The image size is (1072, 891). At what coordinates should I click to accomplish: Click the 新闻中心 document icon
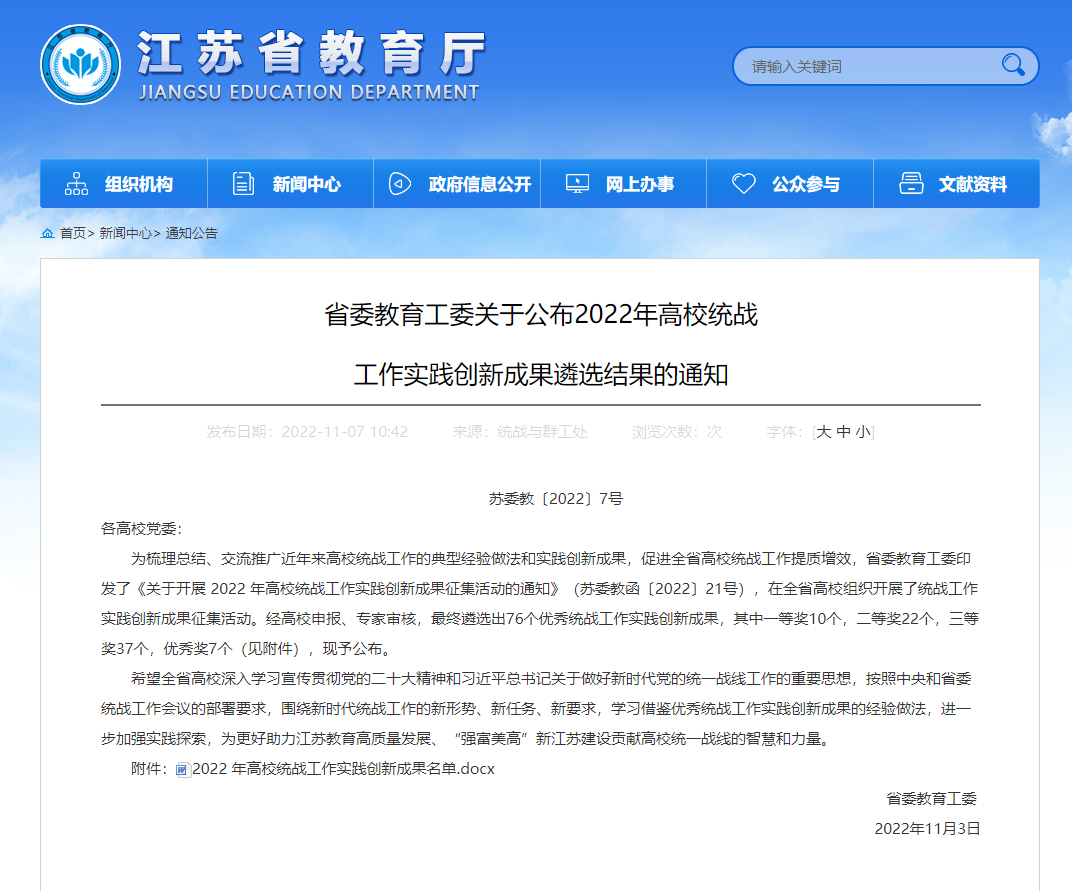[x=243, y=184]
